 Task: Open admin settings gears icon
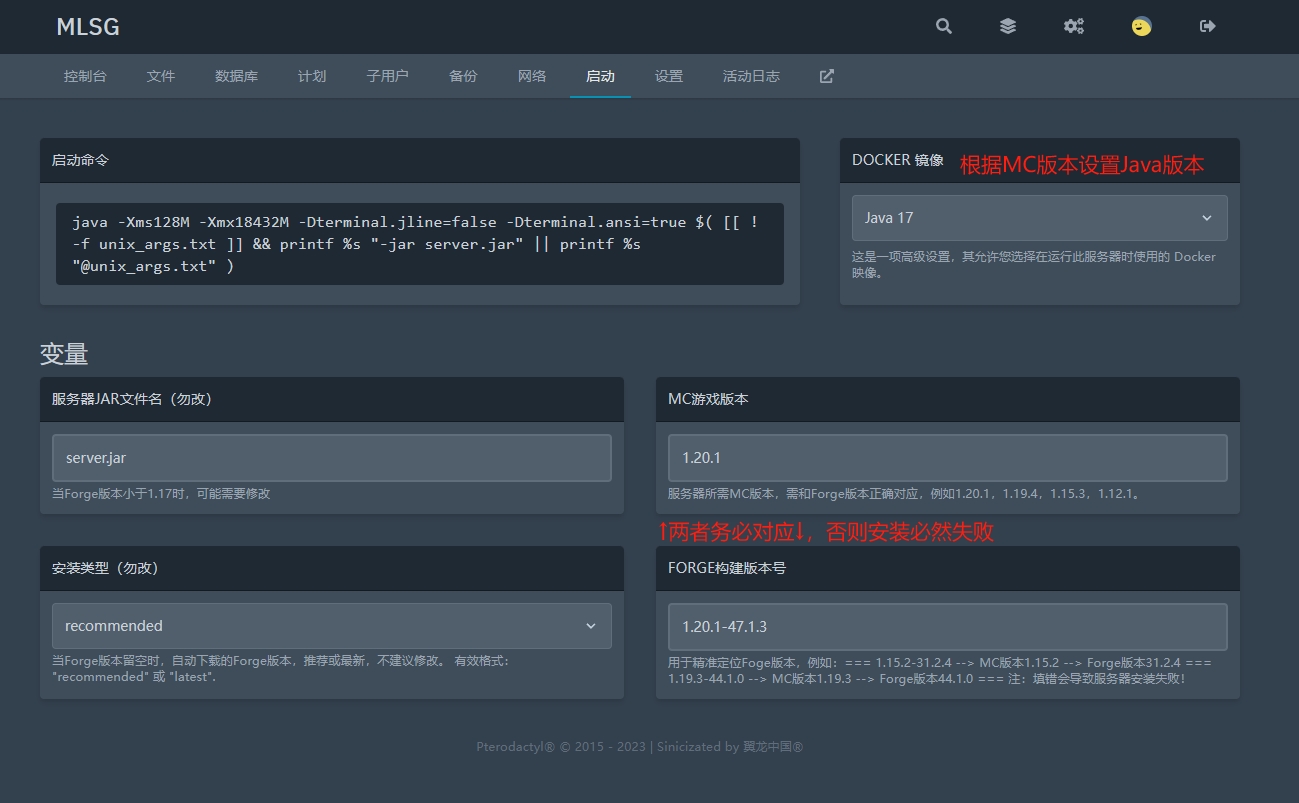(x=1074, y=27)
